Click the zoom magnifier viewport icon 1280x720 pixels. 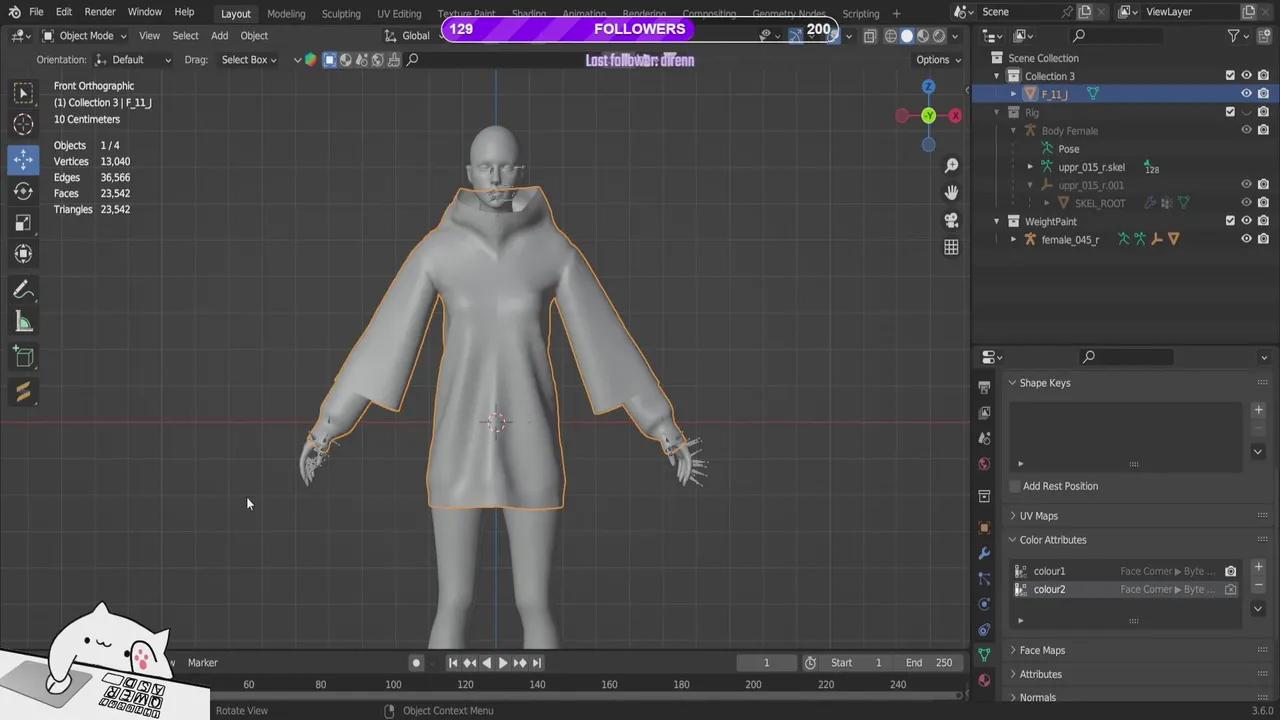click(951, 166)
